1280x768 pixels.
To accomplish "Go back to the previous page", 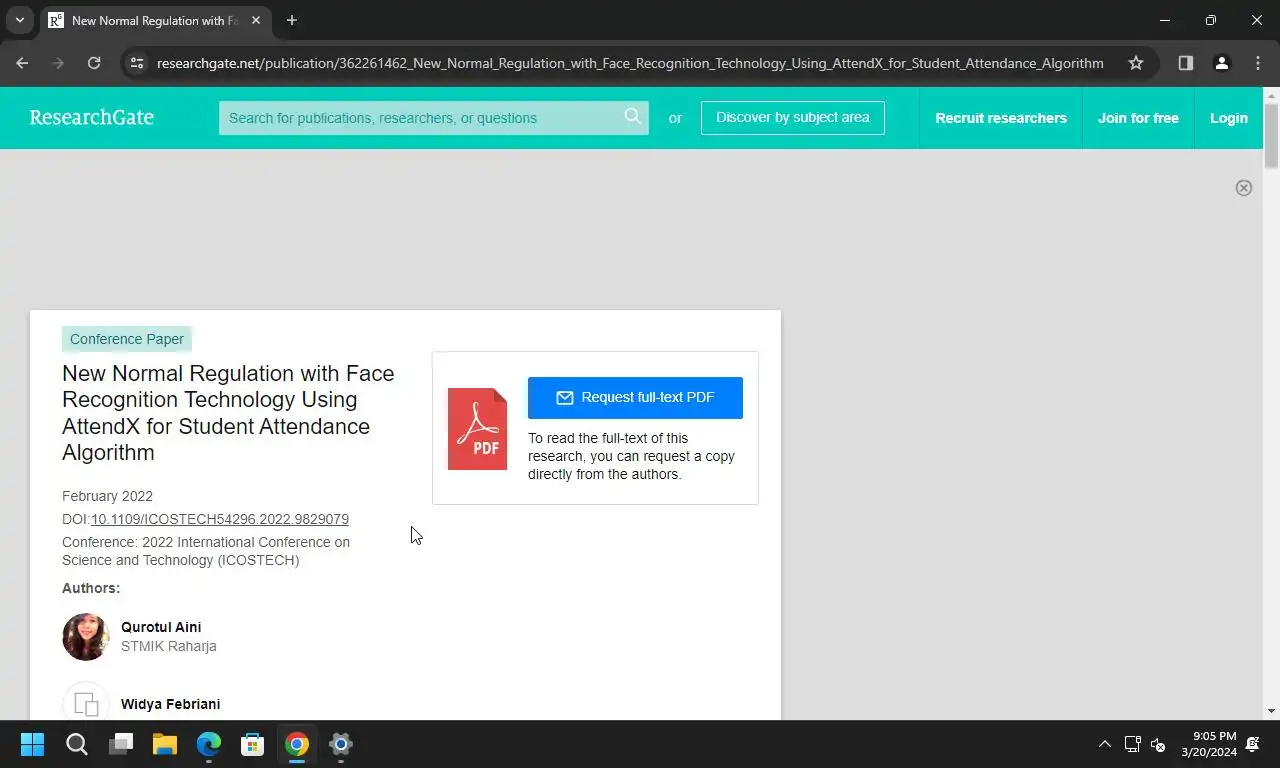I will pos(22,63).
